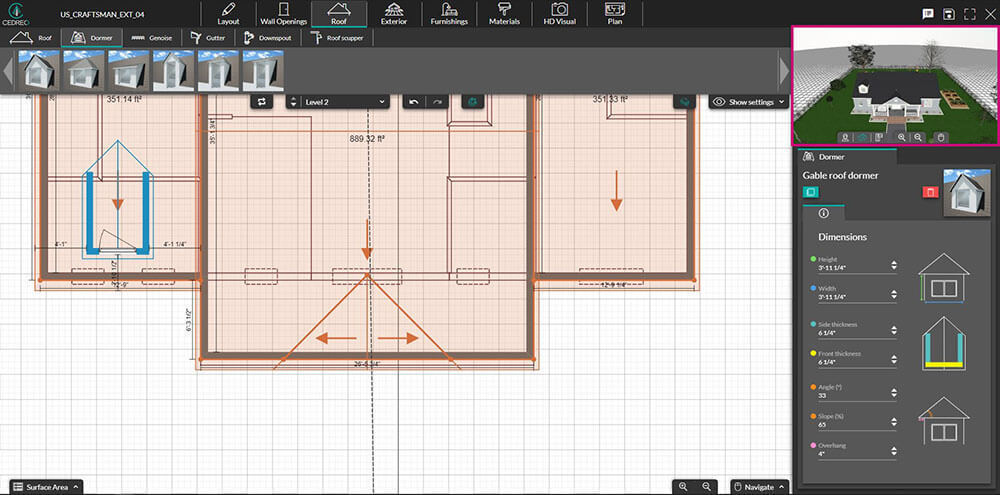
Task: Expand the Surface Area panel
Action: point(46,487)
